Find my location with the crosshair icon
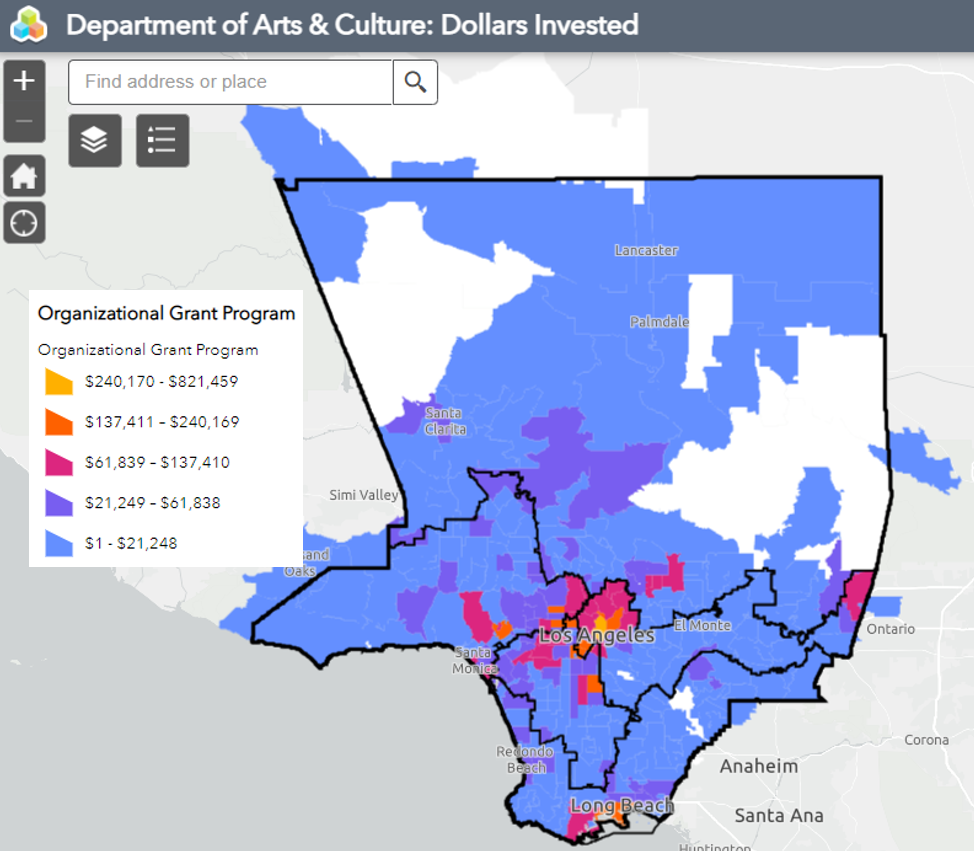The height and width of the screenshot is (851, 974). [24, 223]
